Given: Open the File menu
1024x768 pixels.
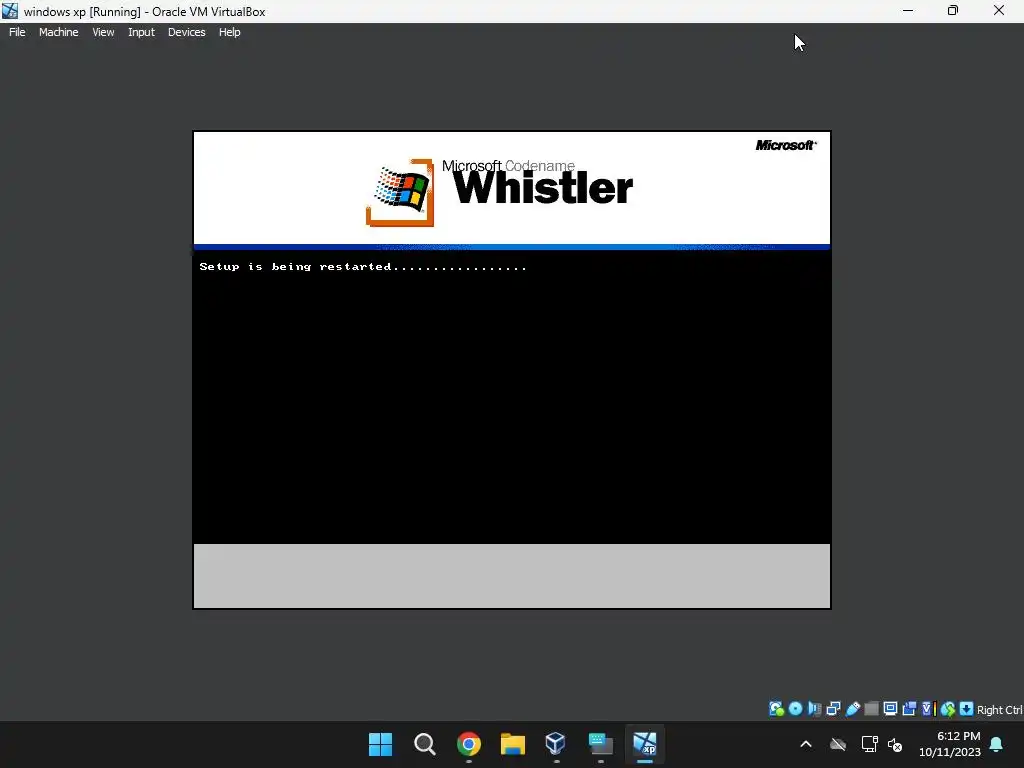Looking at the screenshot, I should pos(17,32).
